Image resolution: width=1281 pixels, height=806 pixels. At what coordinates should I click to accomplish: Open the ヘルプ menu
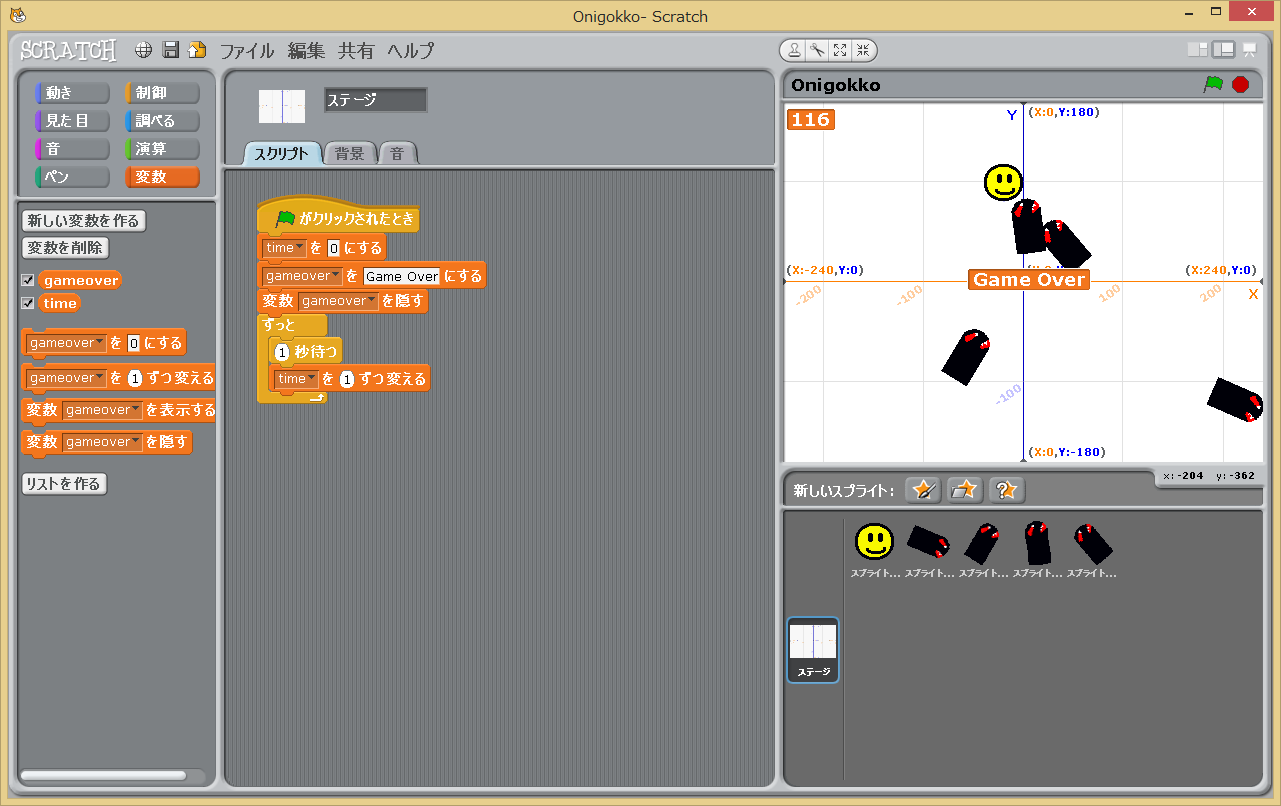(x=411, y=50)
